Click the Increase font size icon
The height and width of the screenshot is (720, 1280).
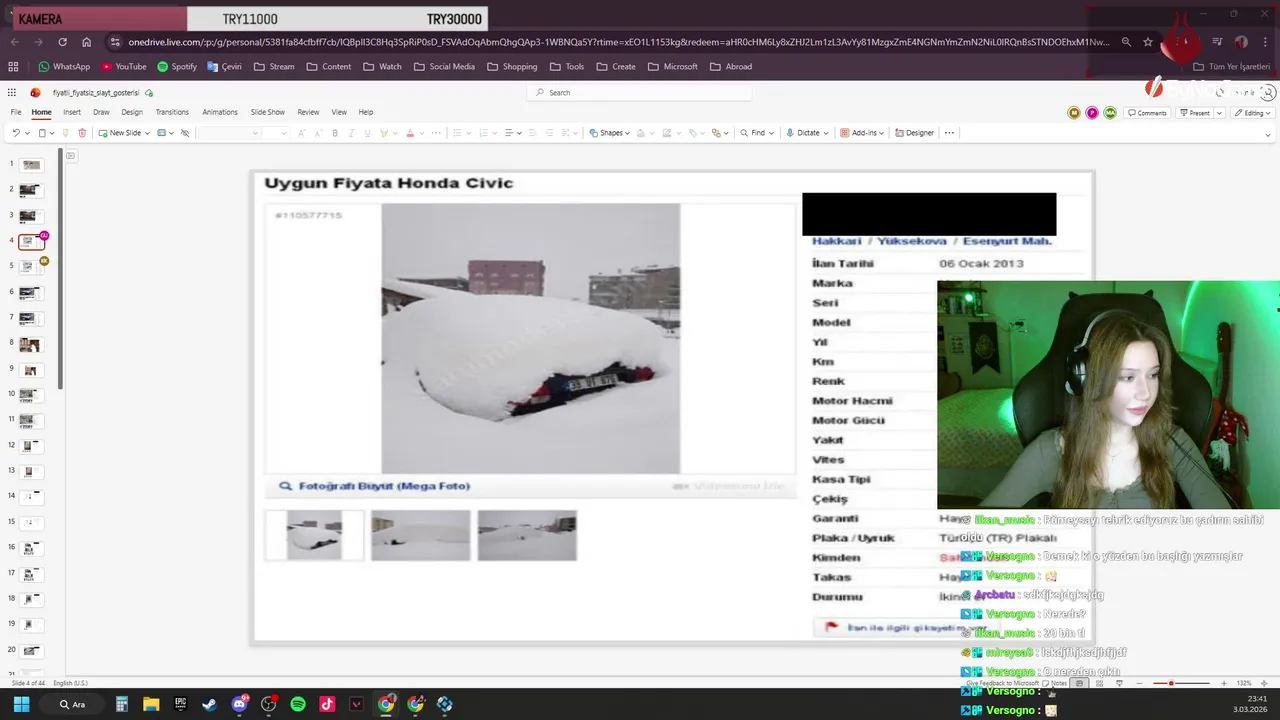point(301,132)
